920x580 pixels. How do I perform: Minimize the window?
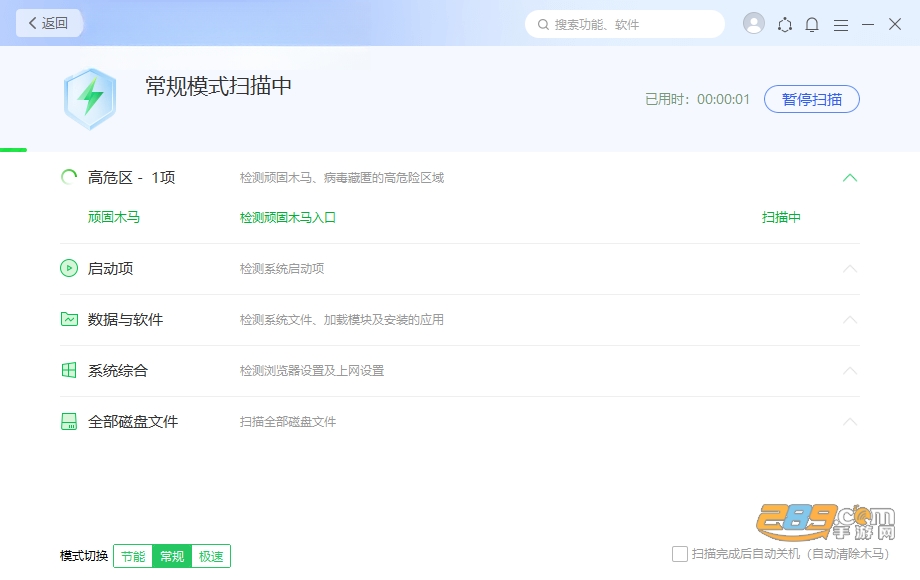[x=868, y=25]
